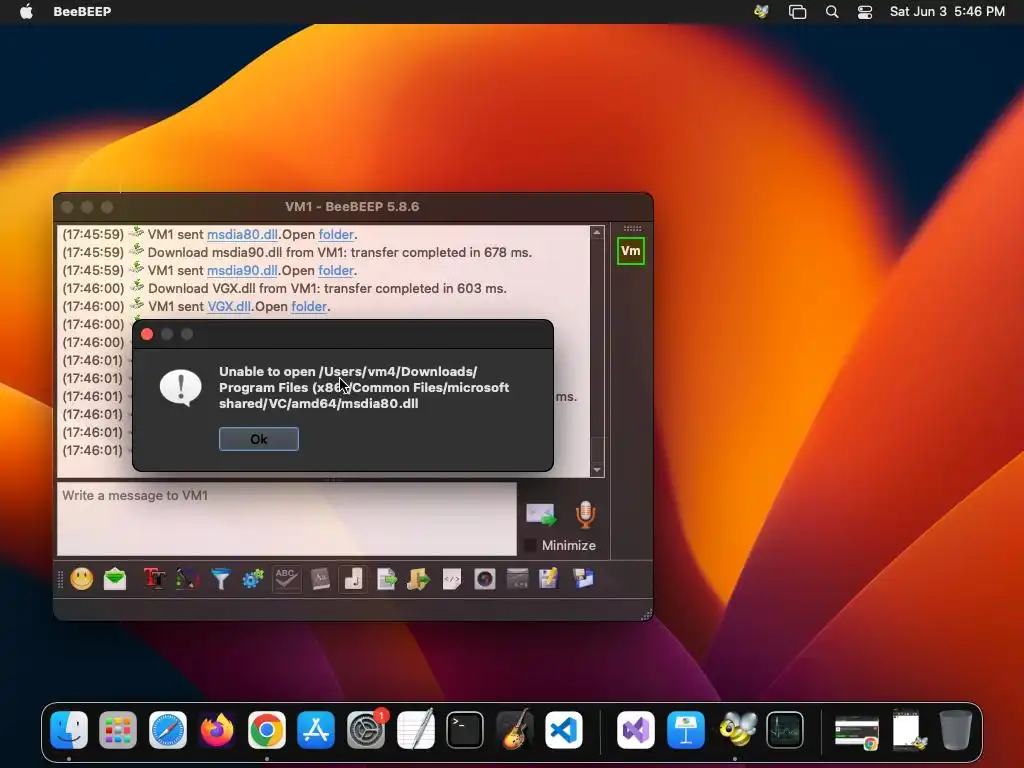The image size is (1024, 768).
Task: Open folder link next to msdia80.dll
Action: pyautogui.click(x=336, y=234)
